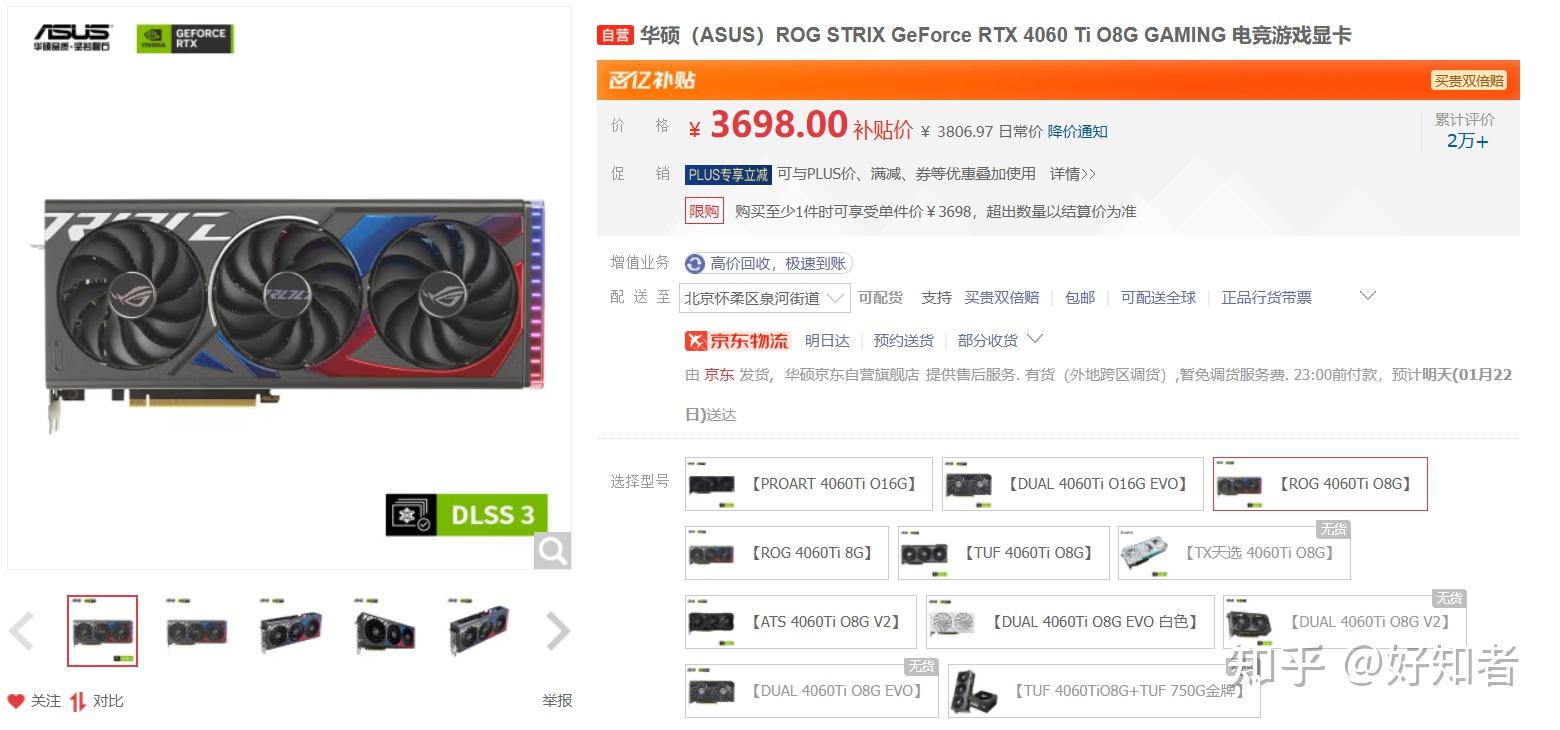The width and height of the screenshot is (1560, 730).
Task: Select the 【TUF 4060TiO8G+TUF 750G金牌】 bundle option
Action: click(1104, 691)
